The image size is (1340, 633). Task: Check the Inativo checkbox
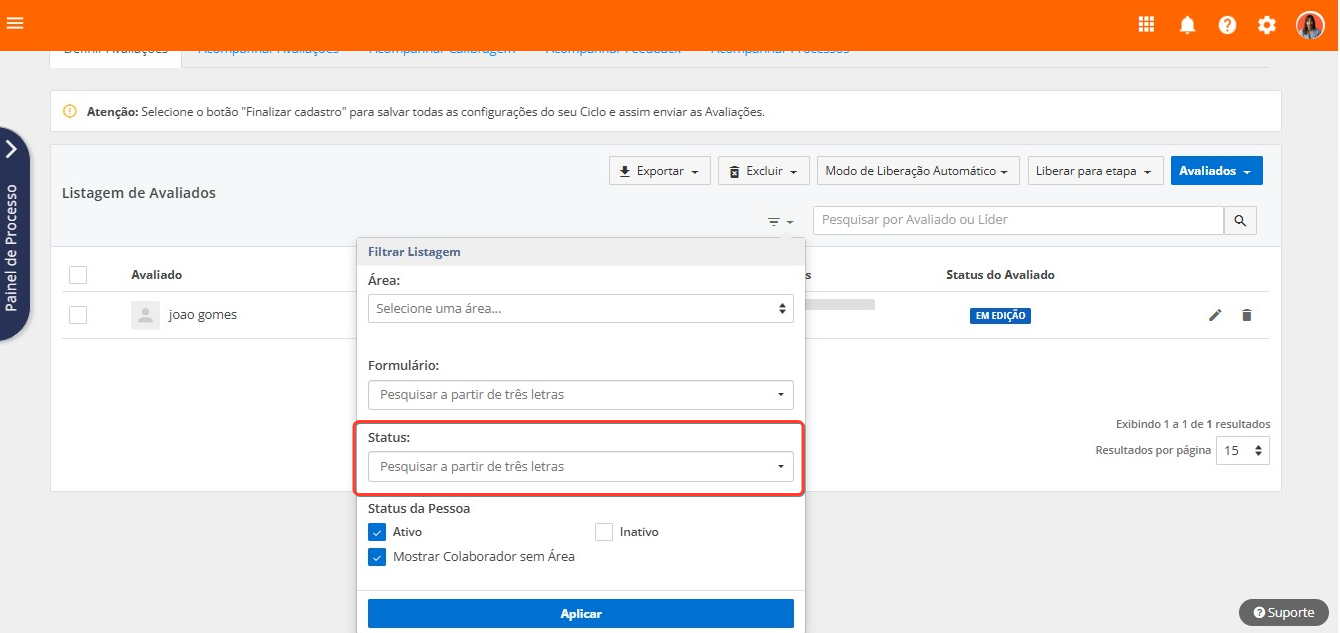click(604, 532)
